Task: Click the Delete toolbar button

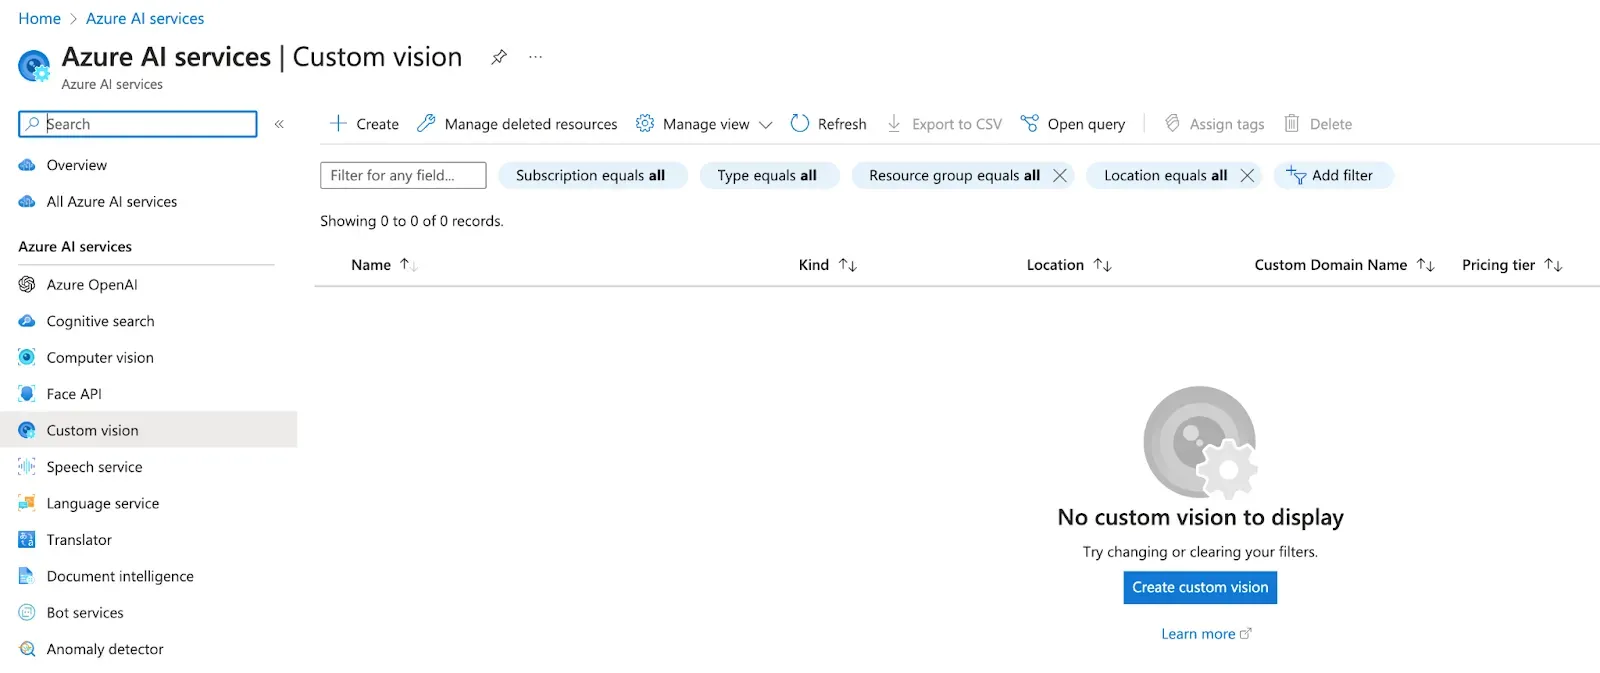Action: click(1318, 124)
